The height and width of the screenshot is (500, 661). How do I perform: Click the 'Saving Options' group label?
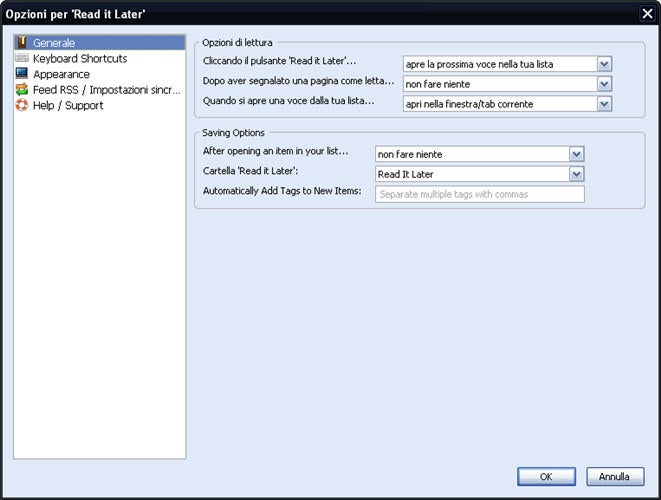[x=234, y=133]
